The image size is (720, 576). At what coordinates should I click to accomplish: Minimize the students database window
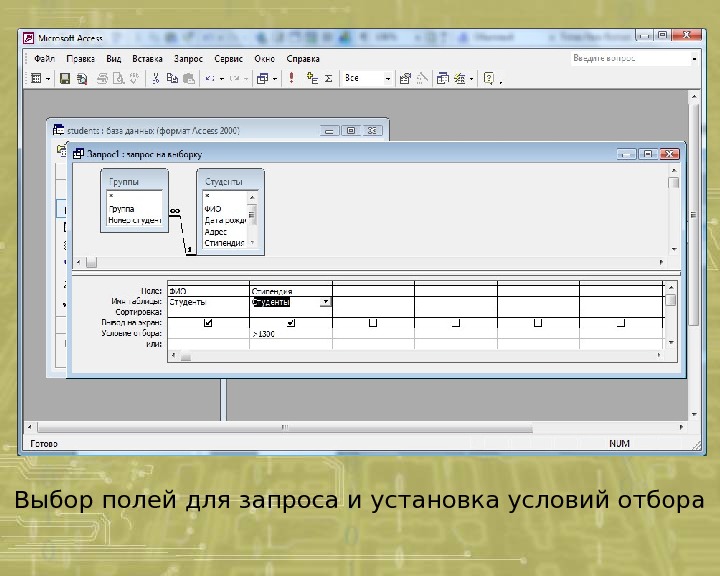pos(329,131)
